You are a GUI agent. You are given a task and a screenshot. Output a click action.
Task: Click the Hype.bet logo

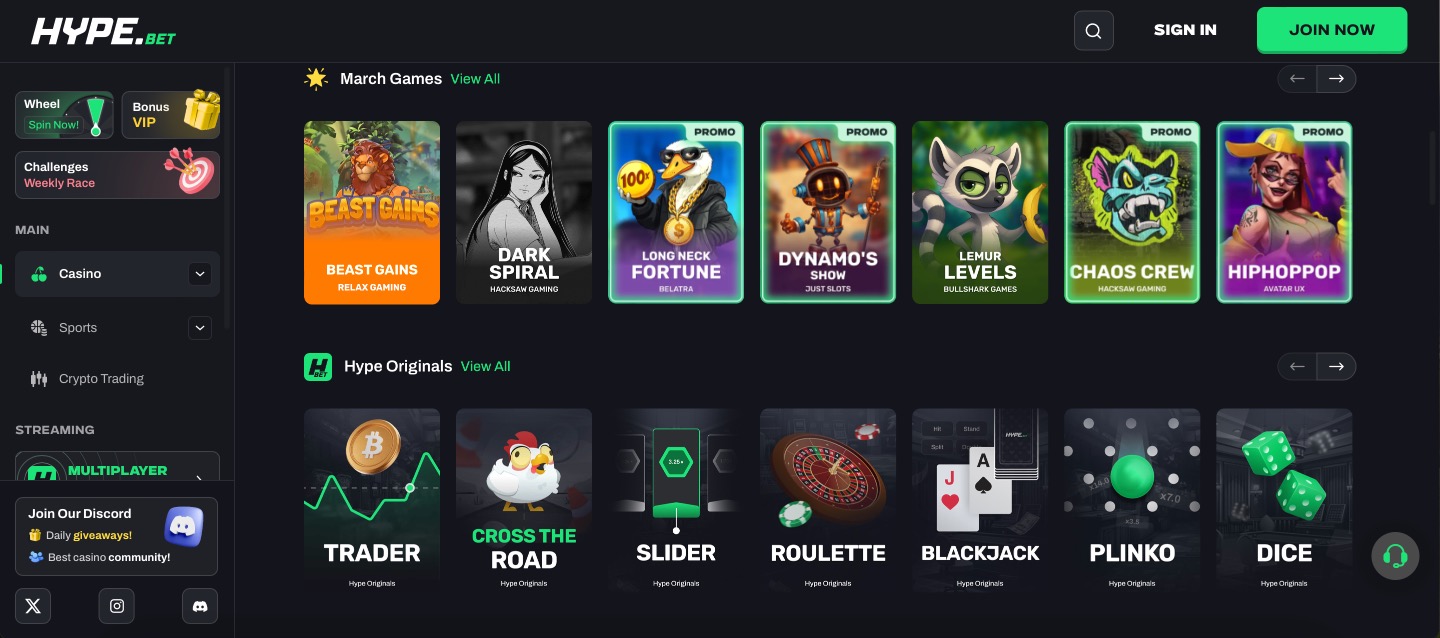coord(103,31)
